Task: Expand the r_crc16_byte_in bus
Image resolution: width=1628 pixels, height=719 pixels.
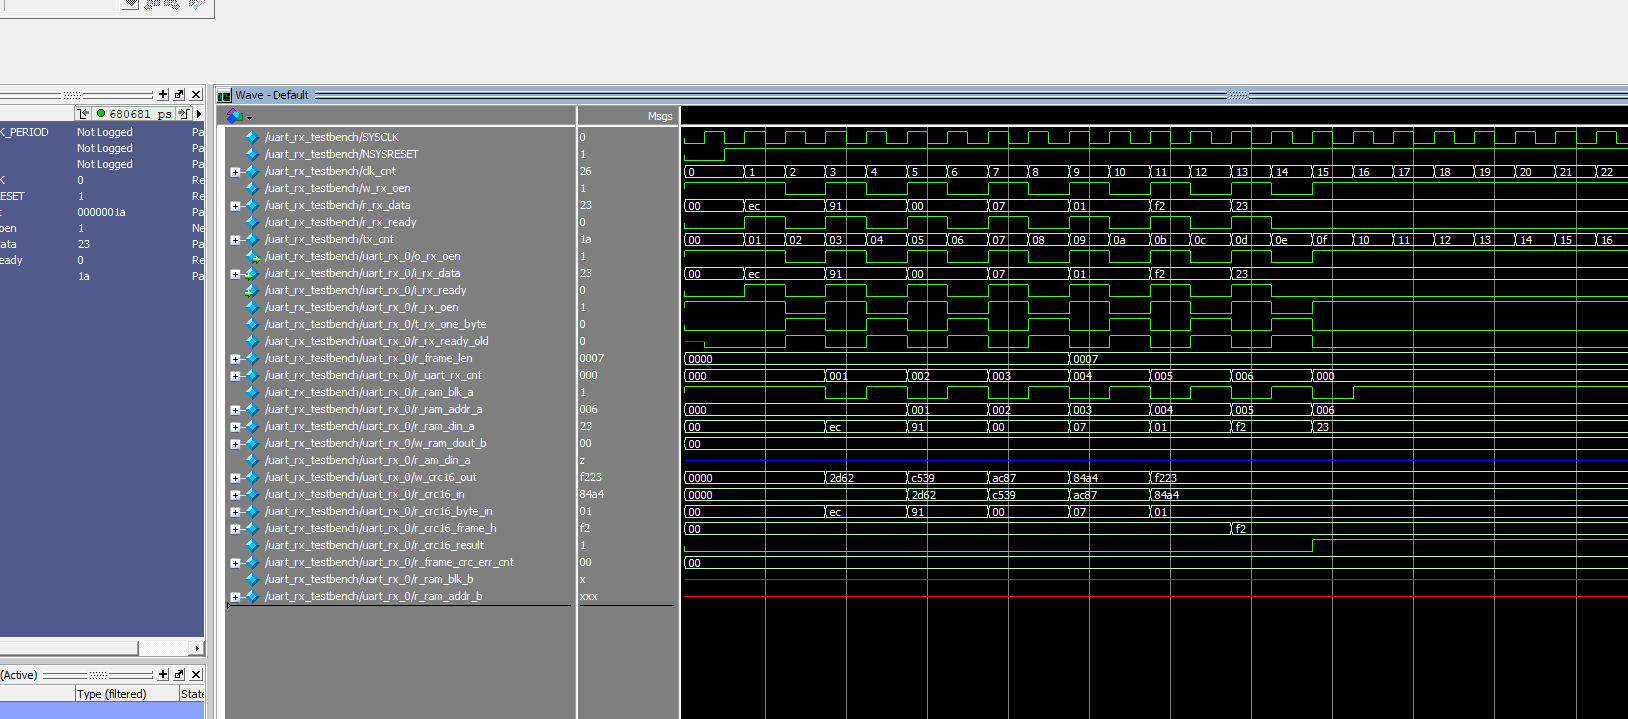Action: tap(235, 512)
